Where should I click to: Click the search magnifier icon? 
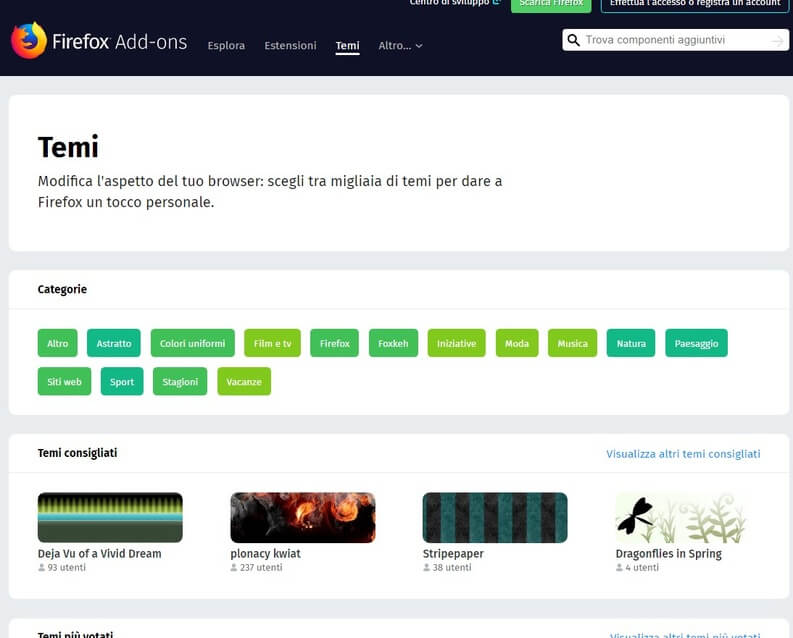click(x=573, y=40)
